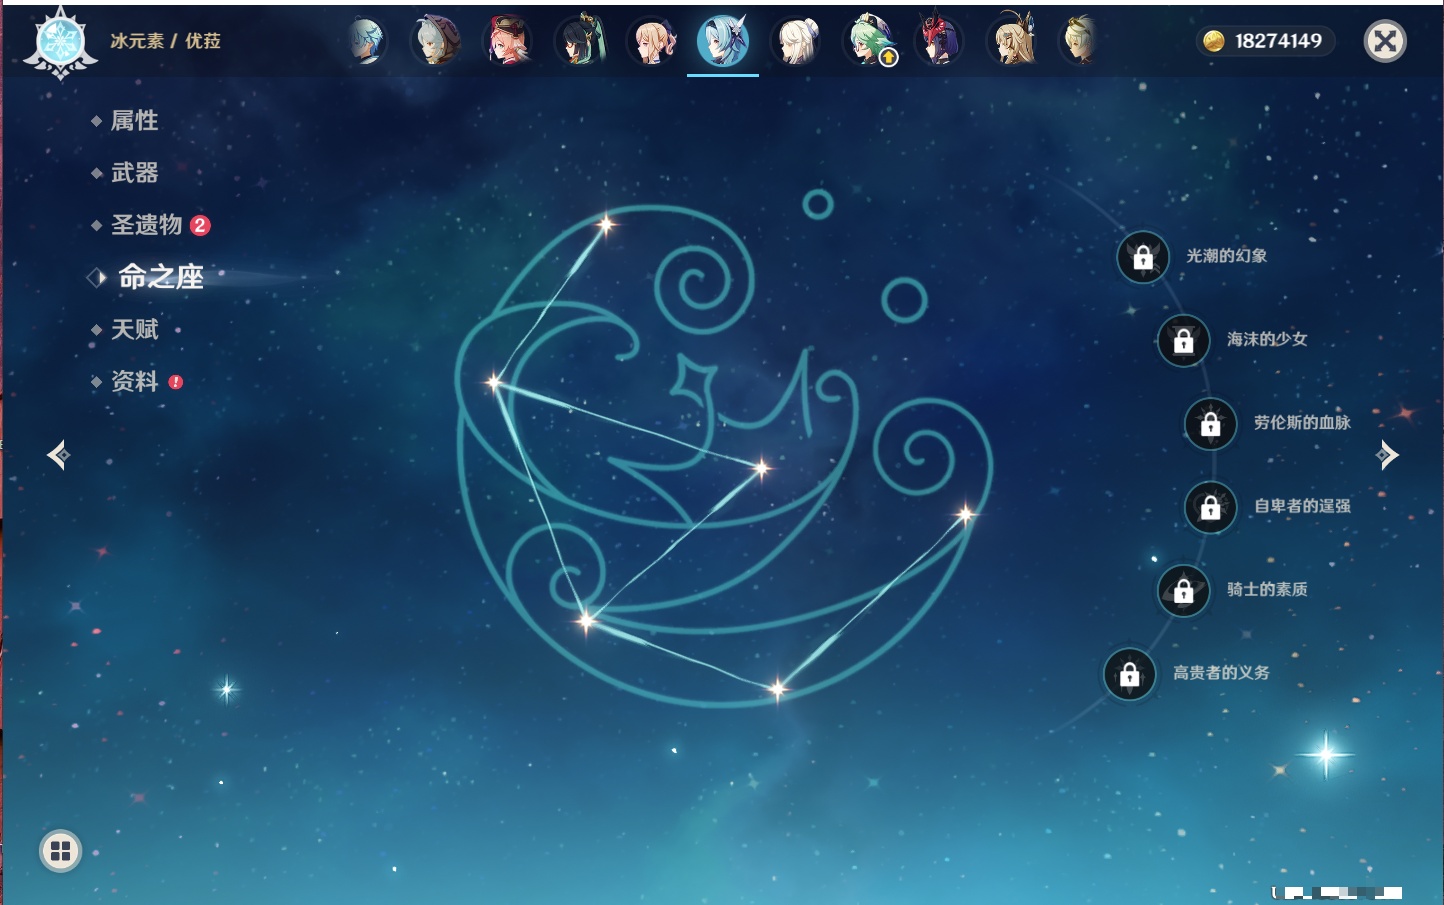
Task: Open the grid view button bottom-left
Action: tap(60, 851)
